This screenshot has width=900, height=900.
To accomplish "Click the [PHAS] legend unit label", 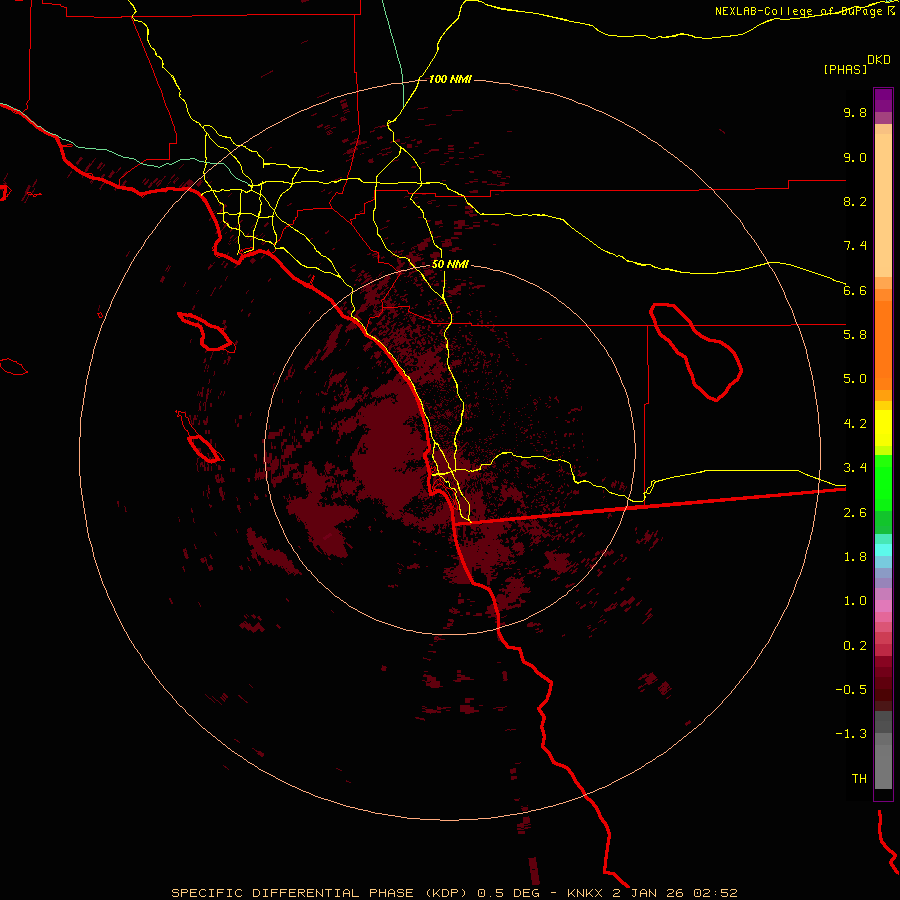I will [845, 69].
